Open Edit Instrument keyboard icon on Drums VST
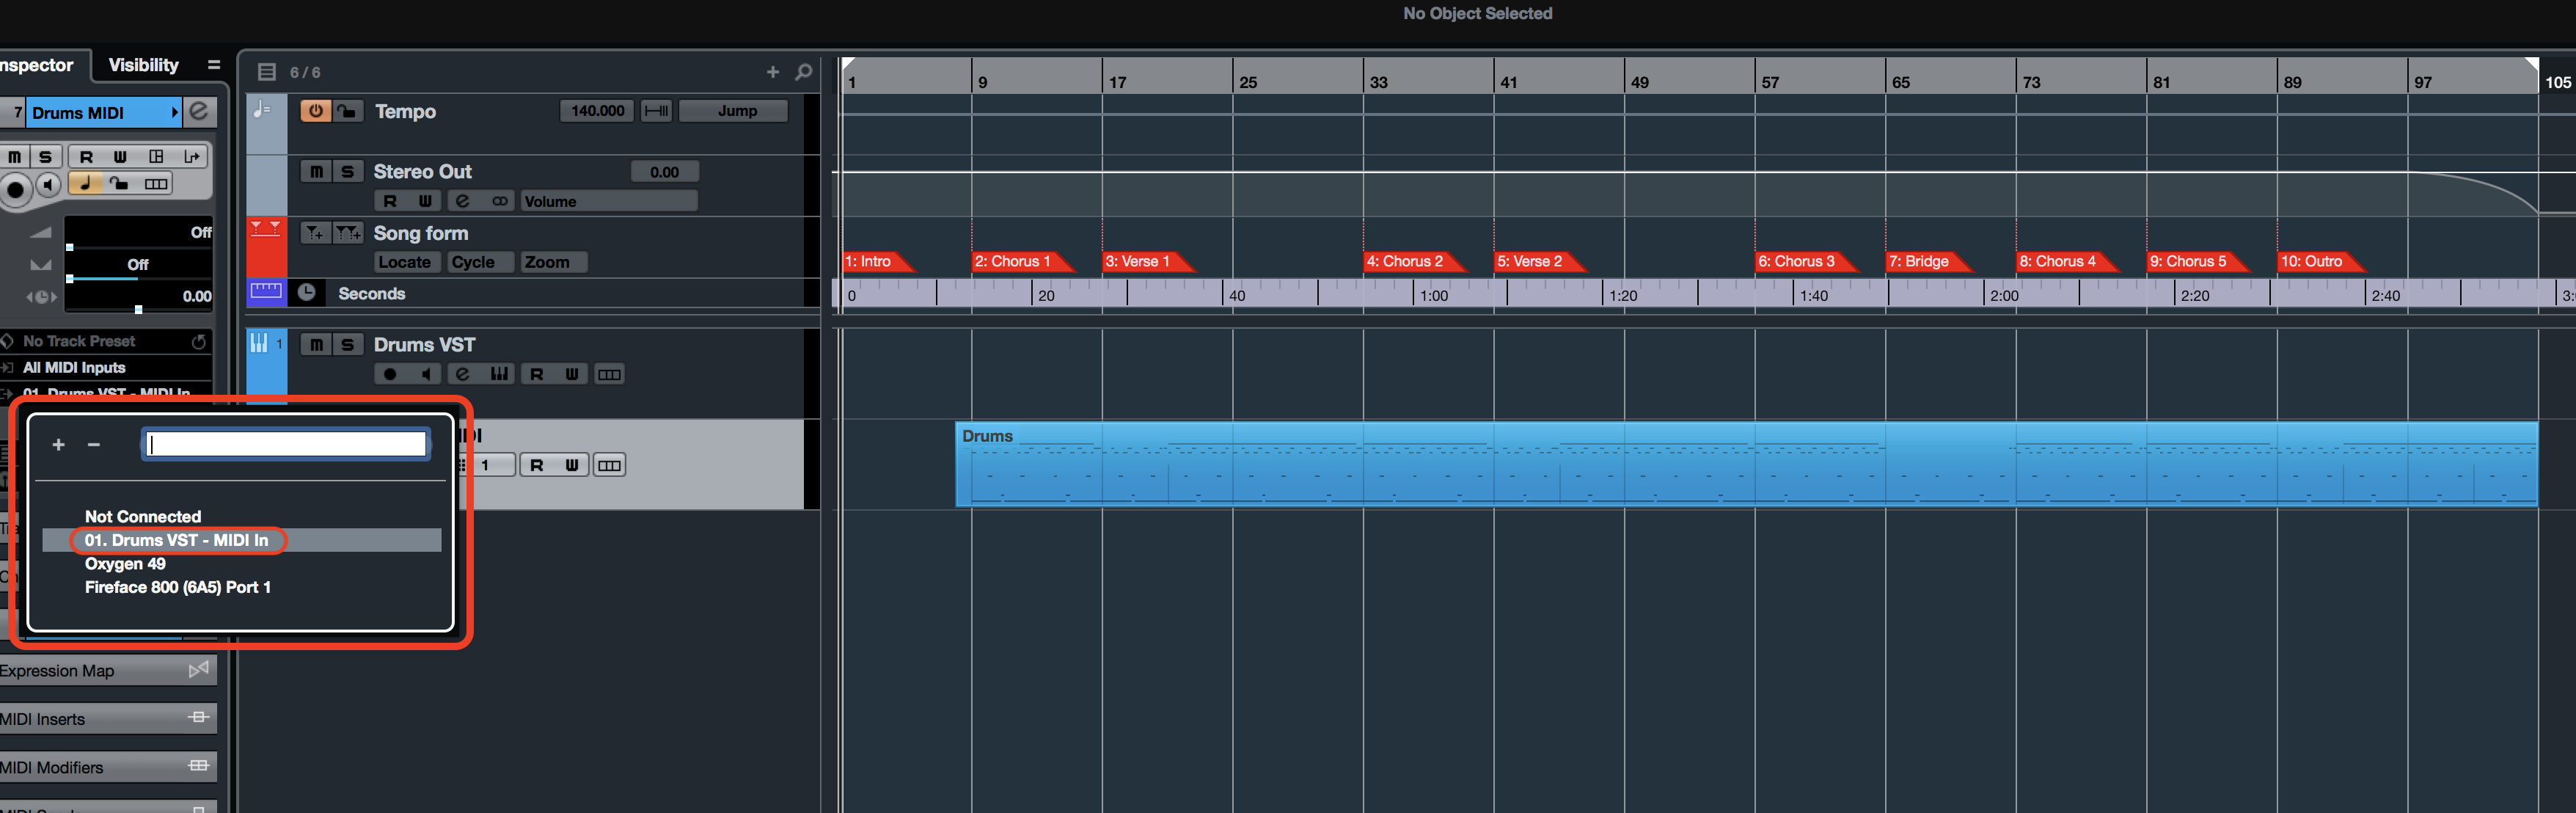The height and width of the screenshot is (813, 2576). (499, 374)
